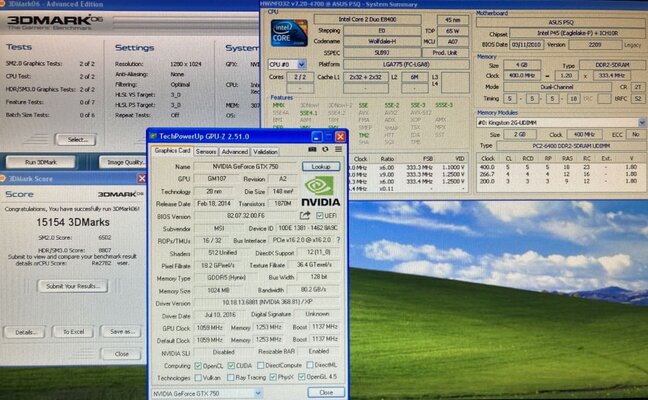
Task: Click Intel Core logo in HWiNFO
Action: coord(289,33)
